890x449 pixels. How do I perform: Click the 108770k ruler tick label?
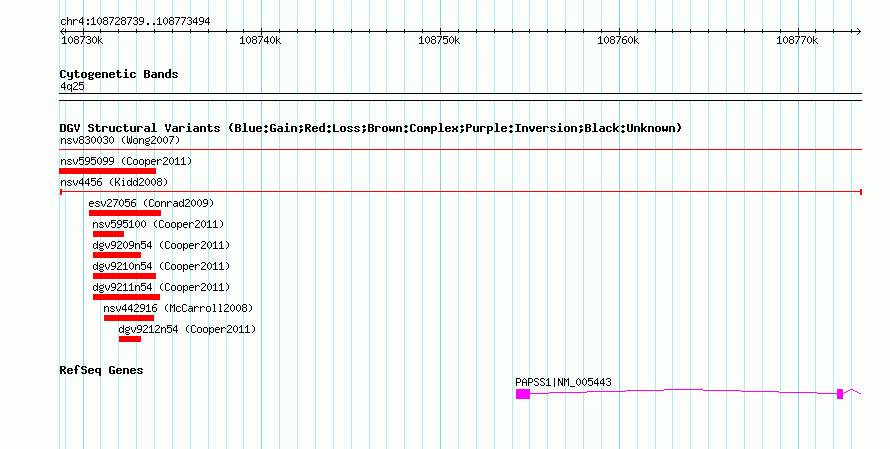797,40
